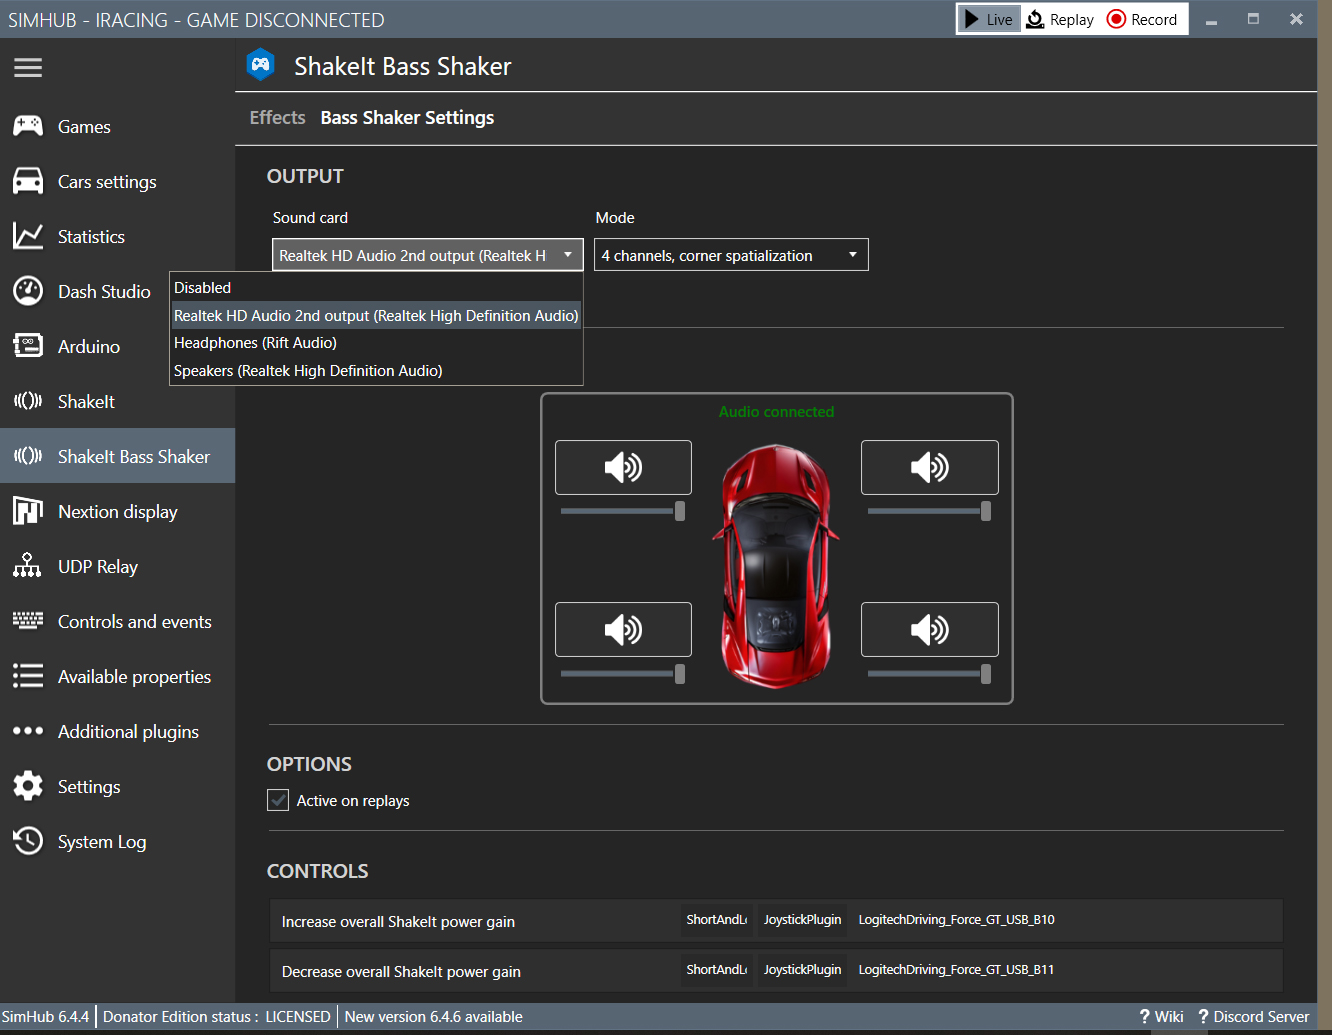Click the red car image
This screenshot has width=1332, height=1035.
pyautogui.click(x=776, y=566)
